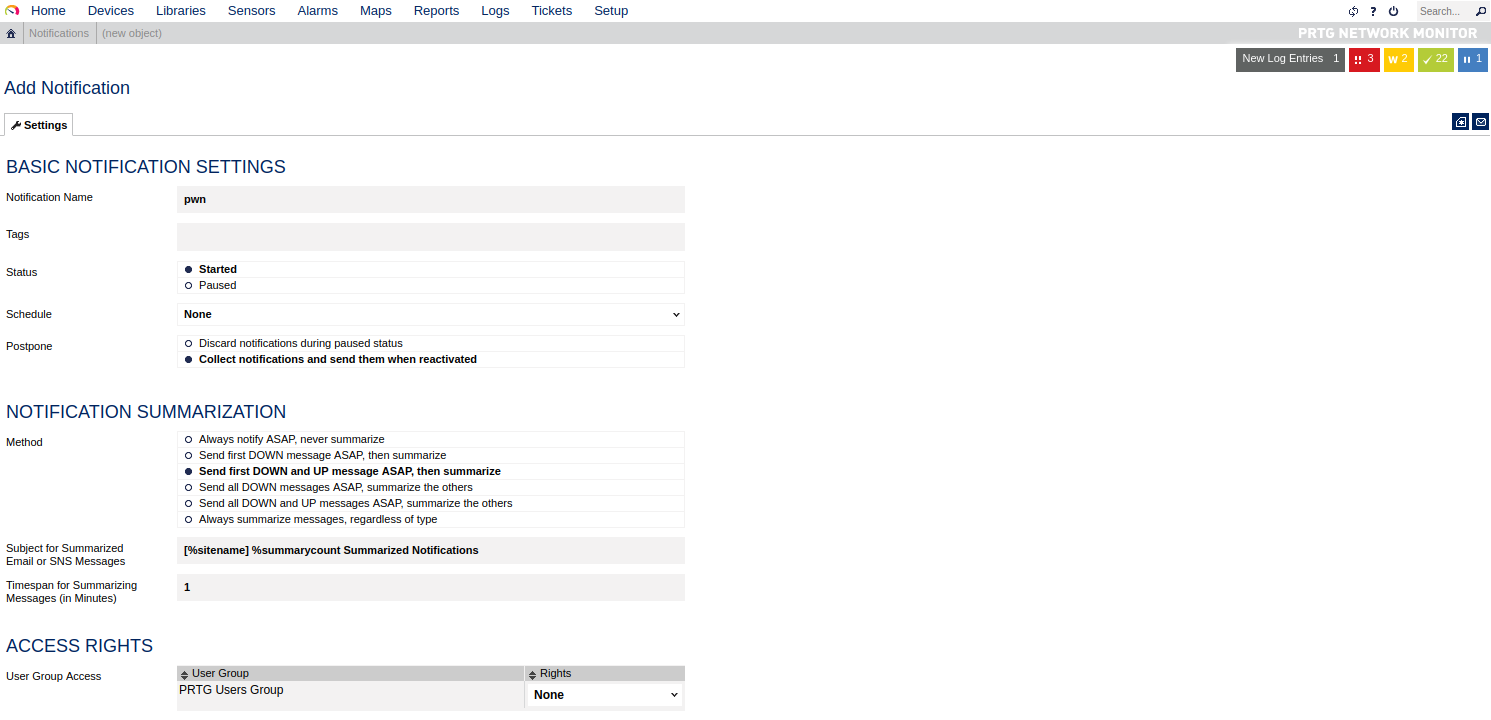The image size is (1491, 720).
Task: Open the Schedule dropdown
Action: [x=430, y=314]
